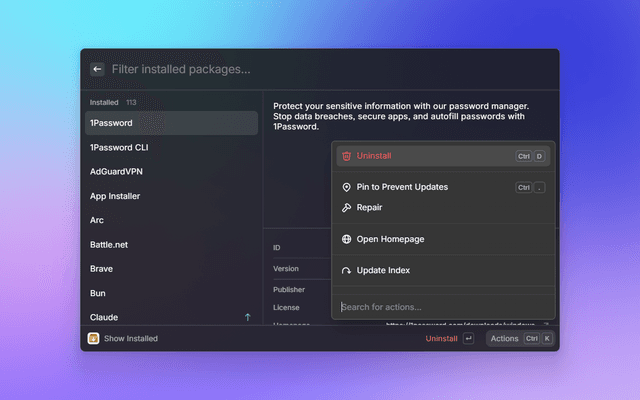
Task: Click the globe icon for Open Homepage
Action: coord(346,239)
